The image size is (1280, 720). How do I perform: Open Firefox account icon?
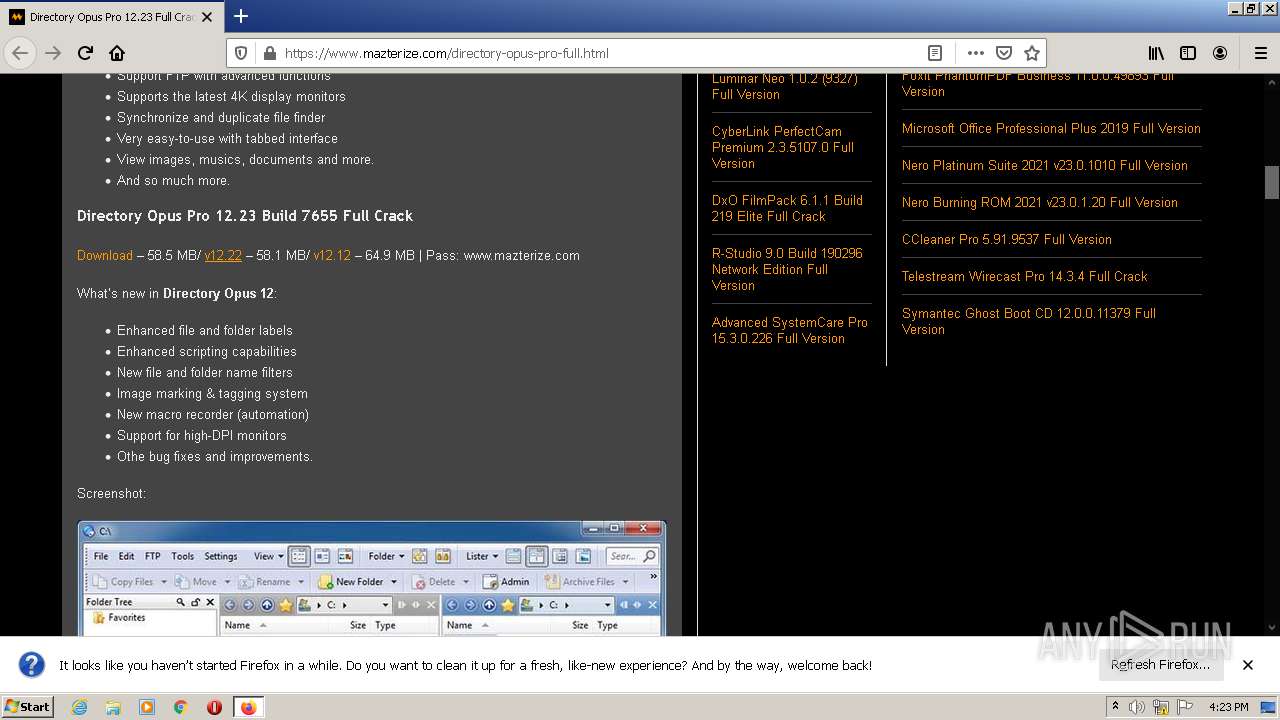click(x=1220, y=53)
